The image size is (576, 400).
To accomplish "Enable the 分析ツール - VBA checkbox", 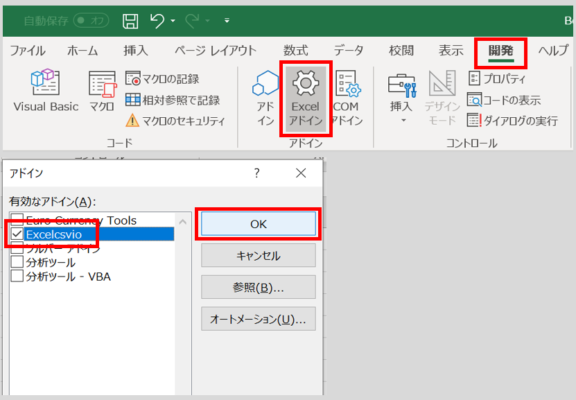I will coord(17,276).
